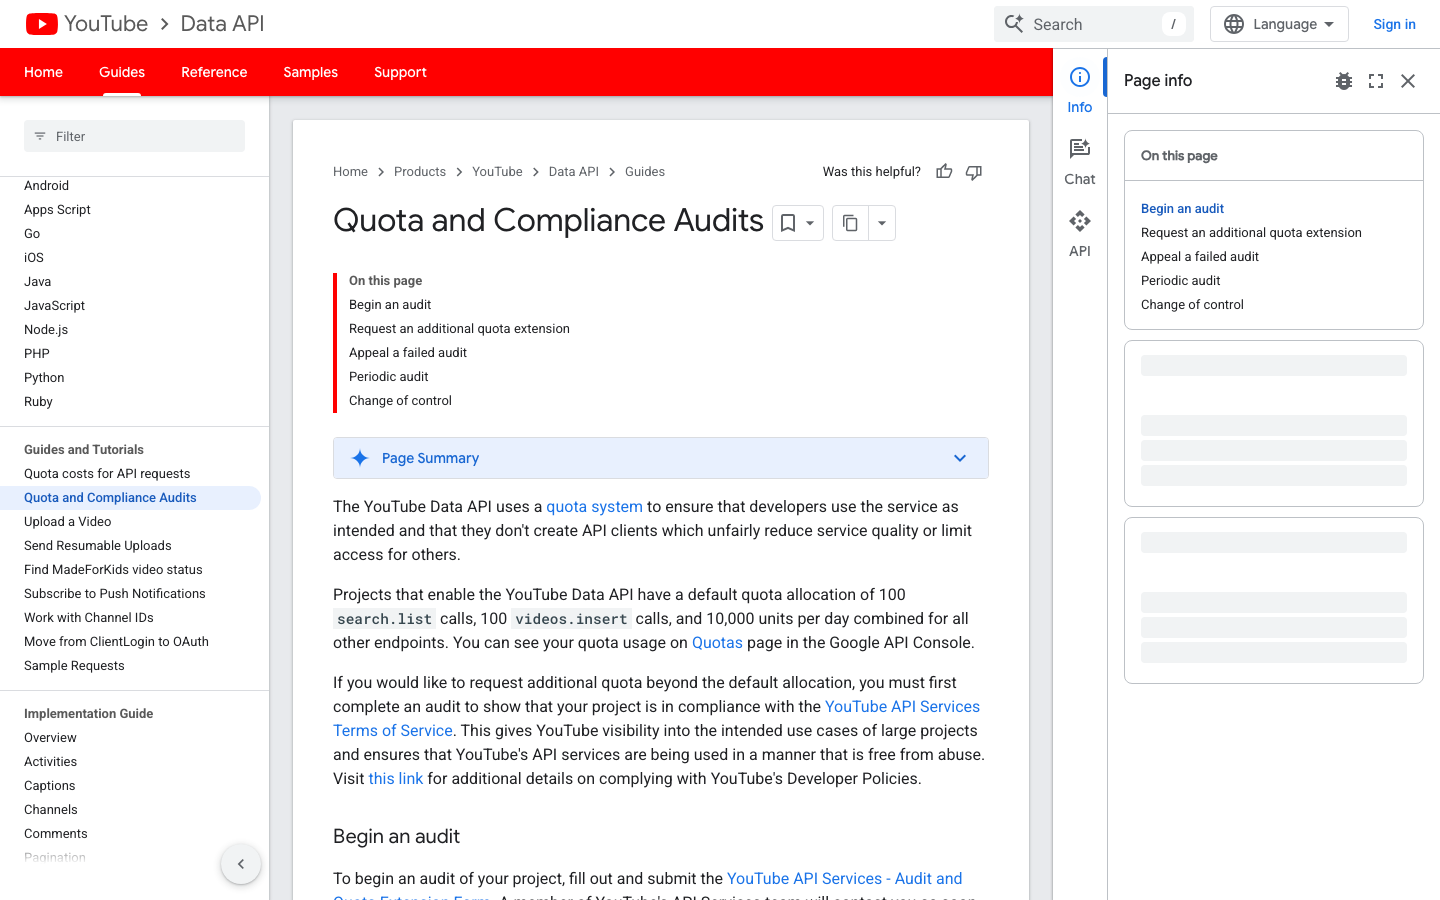Focus the Search input field
The width and height of the screenshot is (1440, 900).
coord(1094,24)
